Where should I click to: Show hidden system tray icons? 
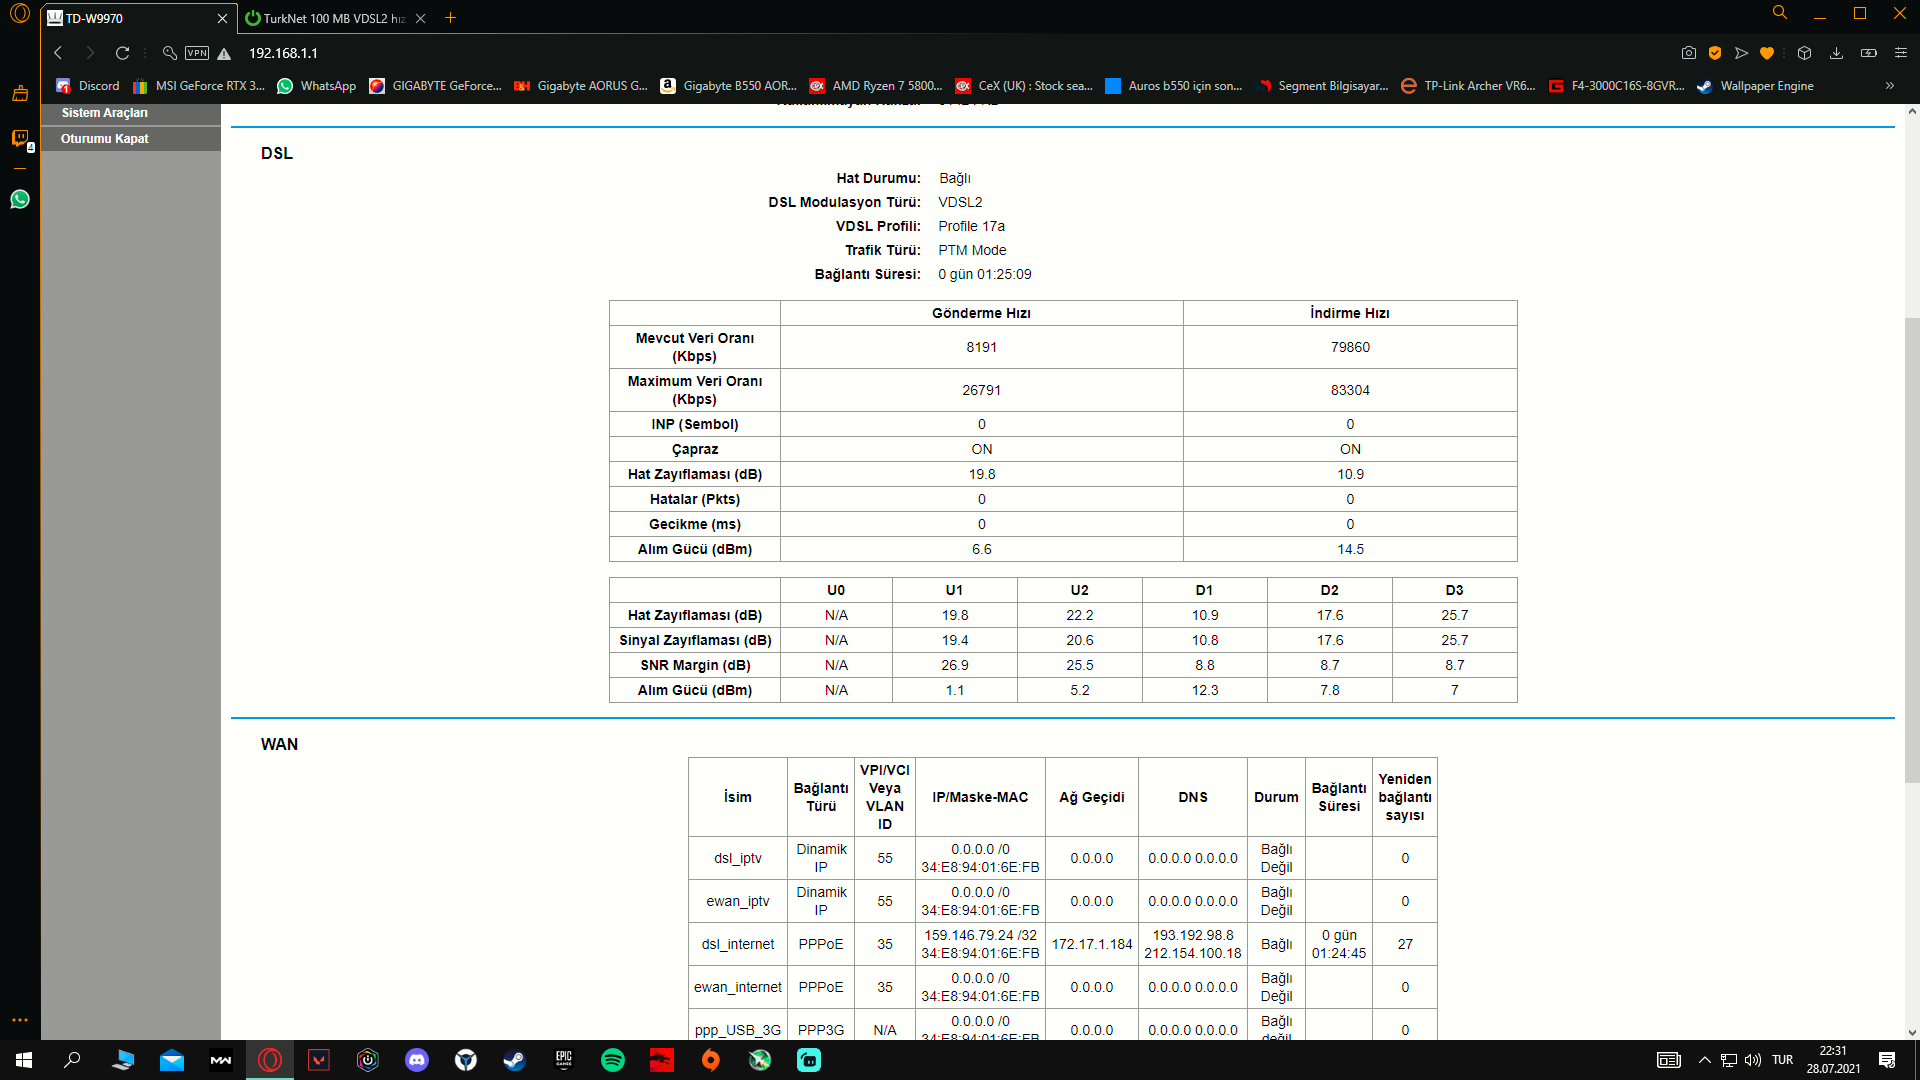(1704, 1060)
